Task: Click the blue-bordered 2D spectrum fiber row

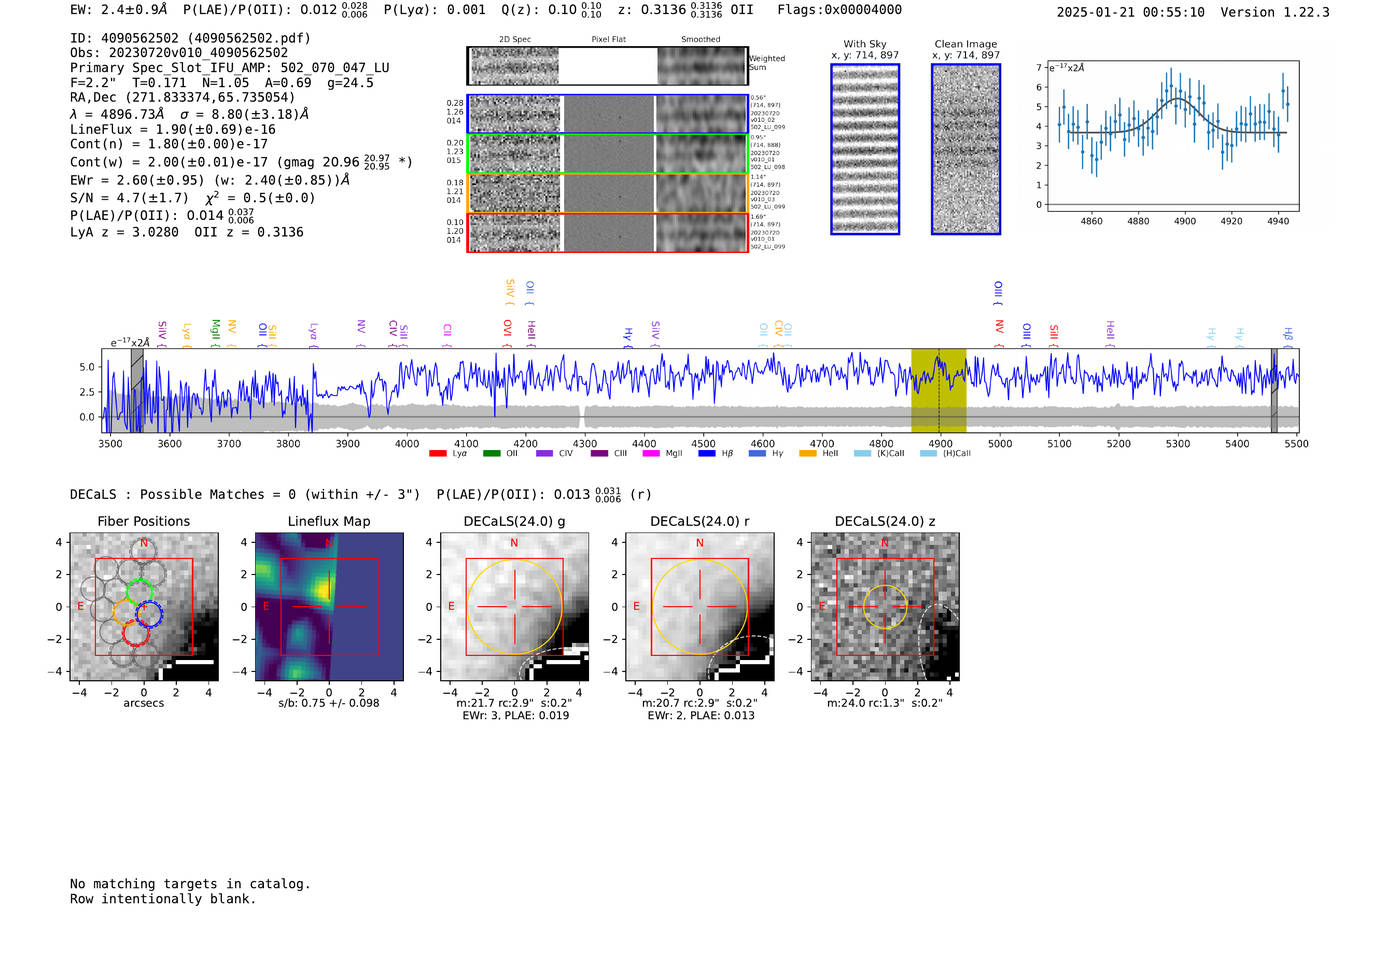Action: (608, 114)
